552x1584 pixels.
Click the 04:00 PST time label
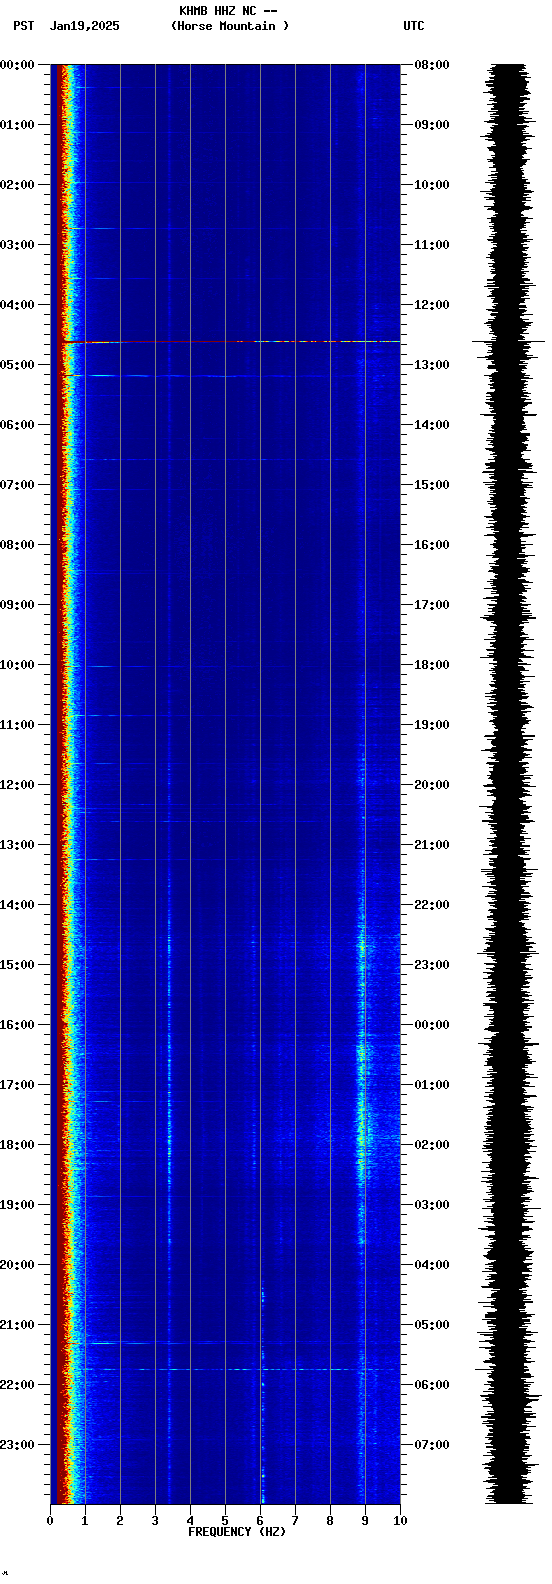click(17, 305)
